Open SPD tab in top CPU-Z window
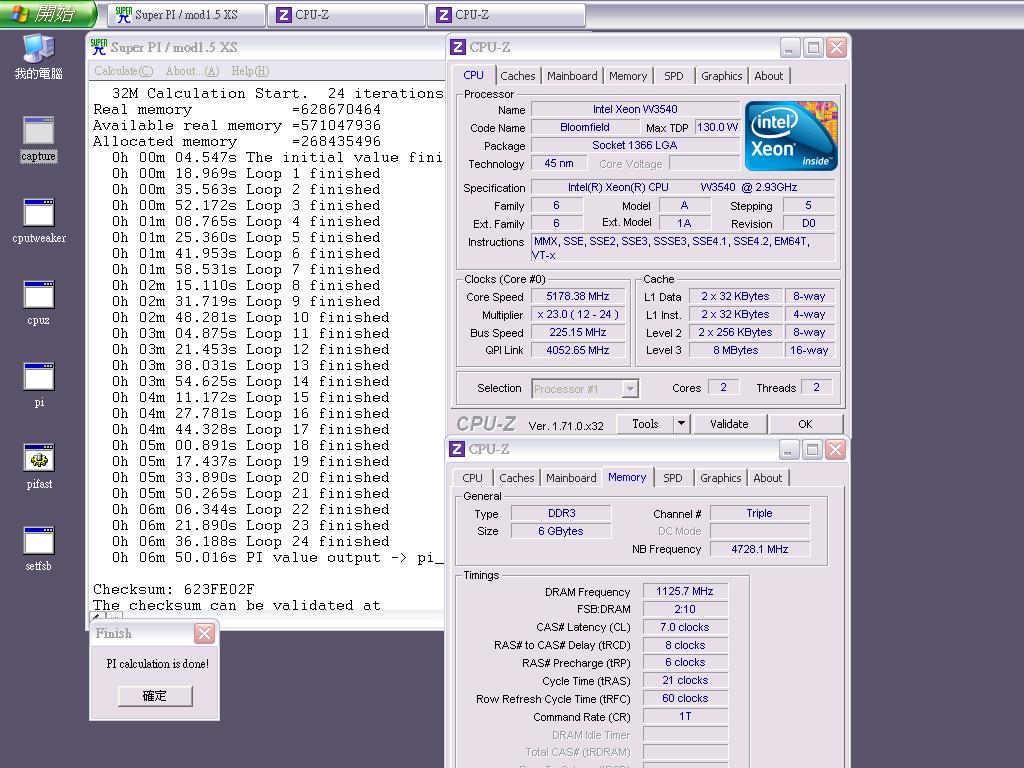 [x=674, y=76]
